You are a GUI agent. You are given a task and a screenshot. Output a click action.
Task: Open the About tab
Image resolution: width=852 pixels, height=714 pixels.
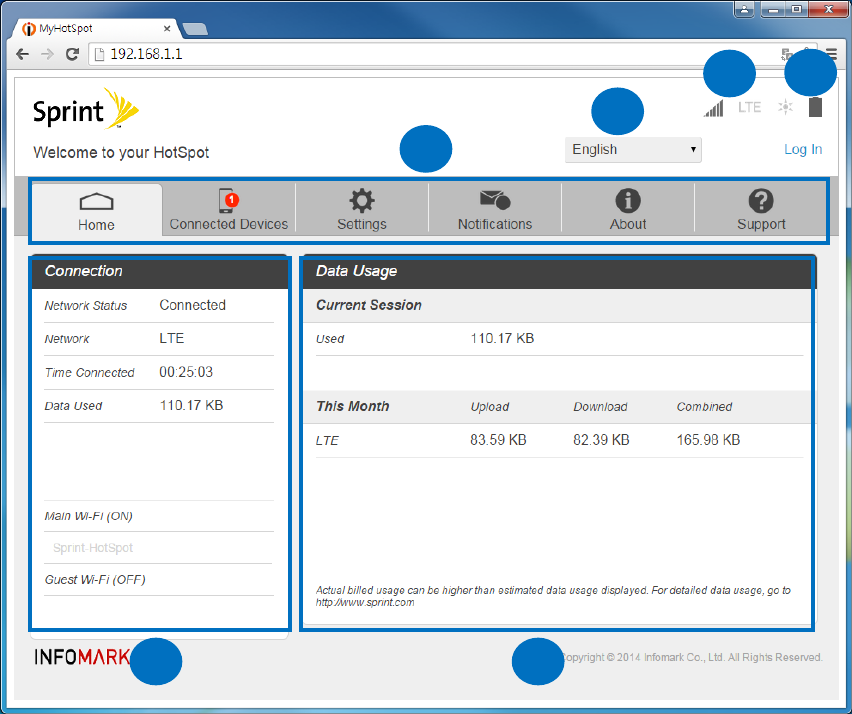pos(628,210)
